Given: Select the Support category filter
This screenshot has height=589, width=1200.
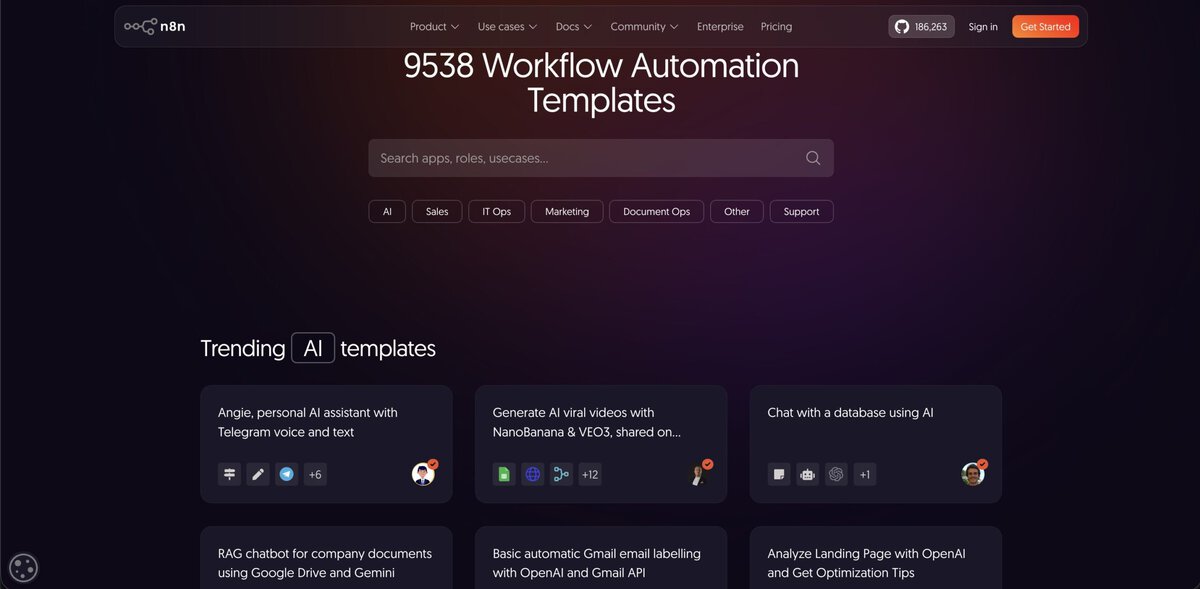Looking at the screenshot, I should 801,211.
